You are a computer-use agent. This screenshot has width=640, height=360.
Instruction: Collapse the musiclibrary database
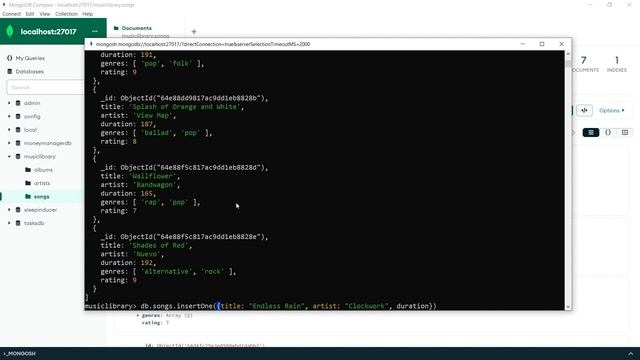click(x=9, y=156)
